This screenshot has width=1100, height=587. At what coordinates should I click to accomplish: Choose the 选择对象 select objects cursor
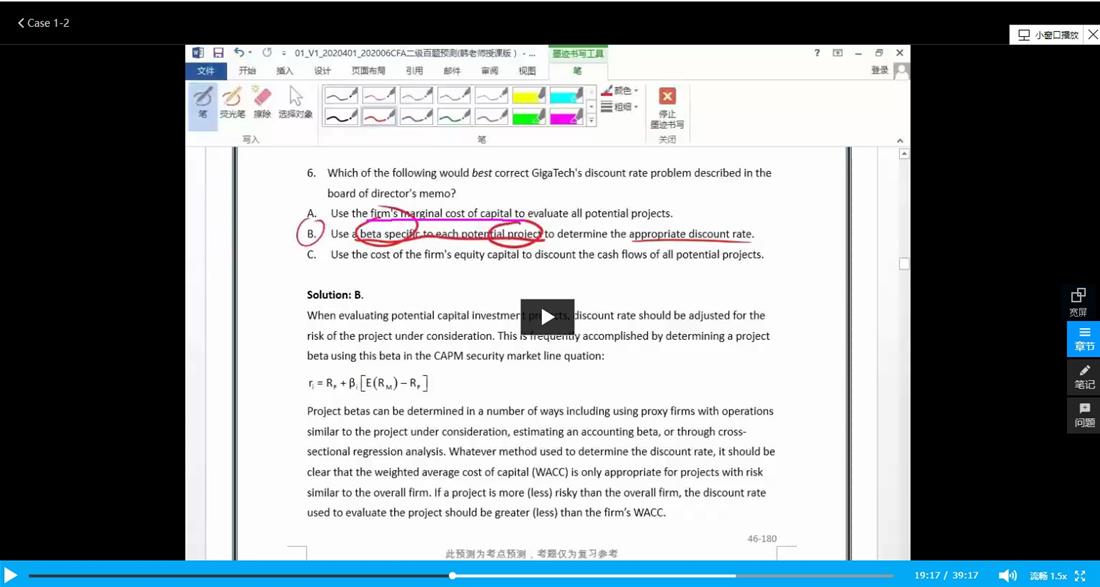[295, 102]
